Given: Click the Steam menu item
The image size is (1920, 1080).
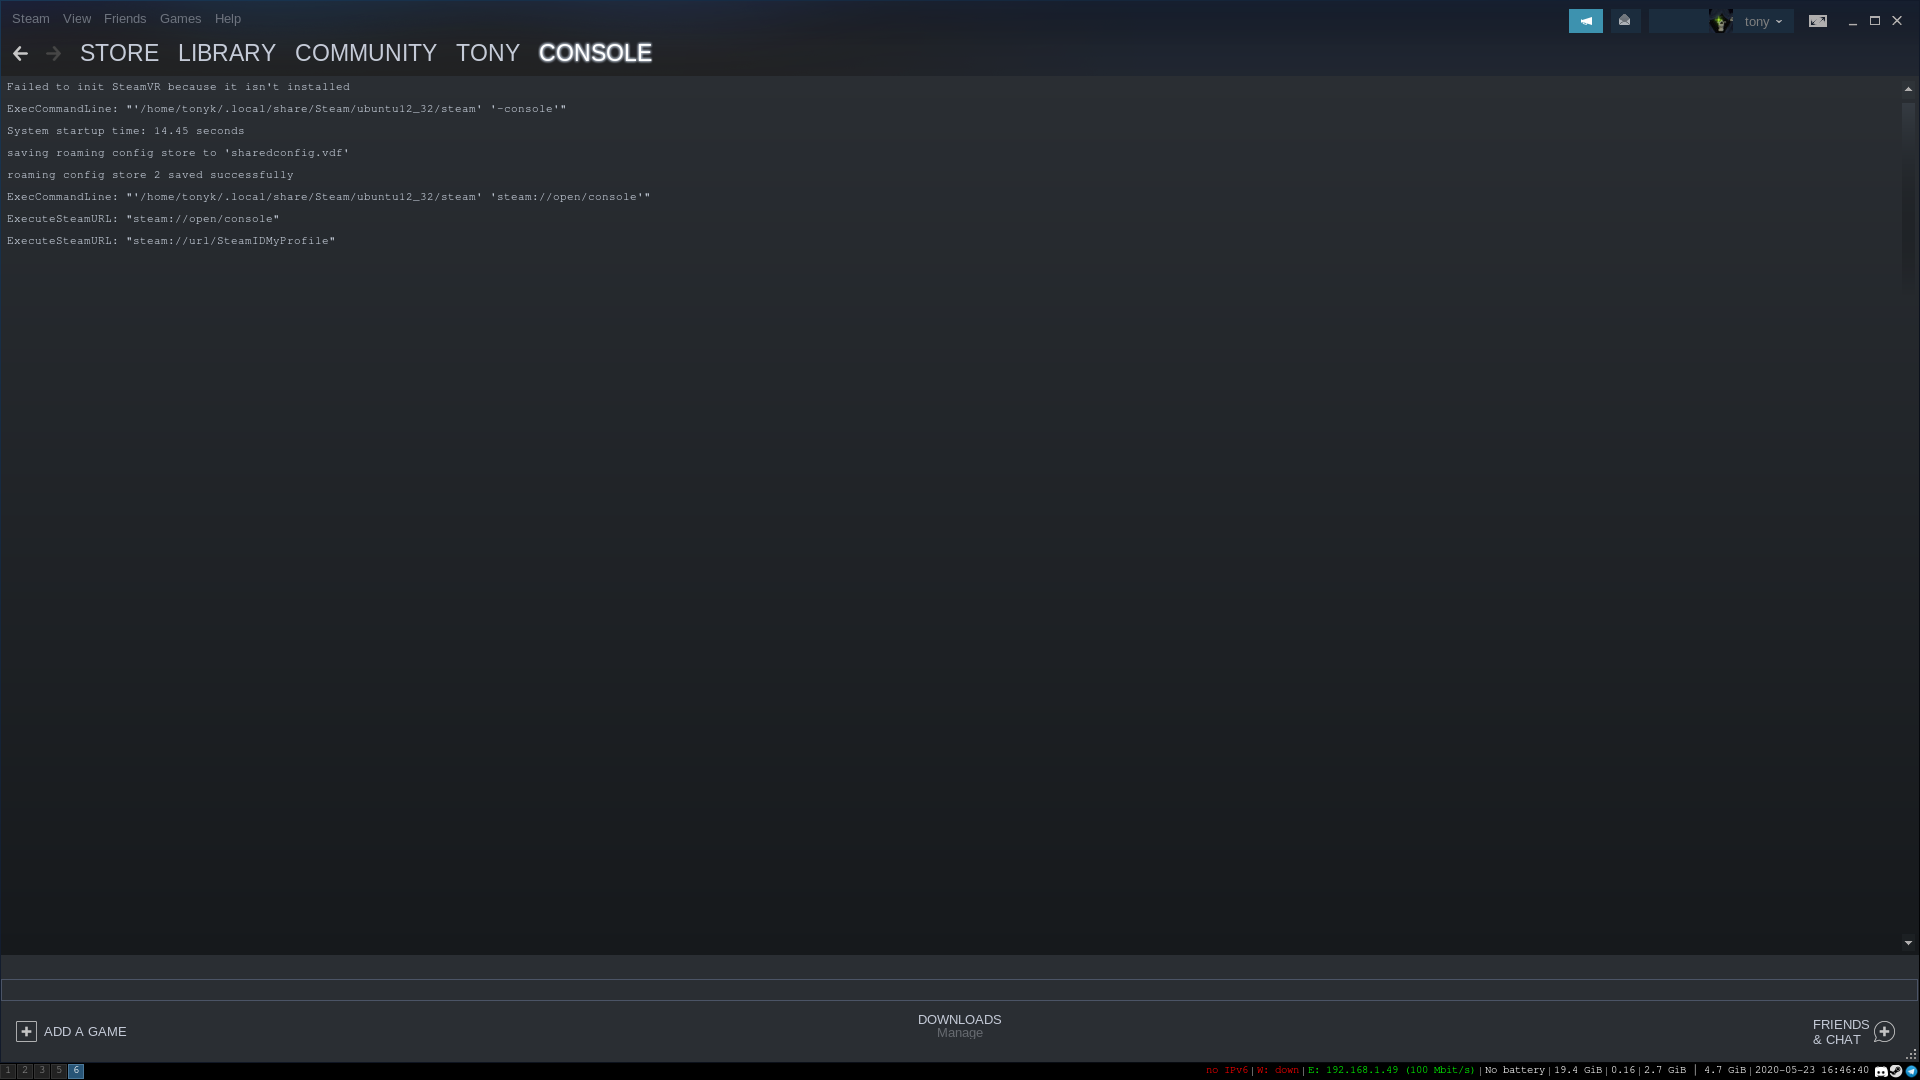Looking at the screenshot, I should [30, 17].
